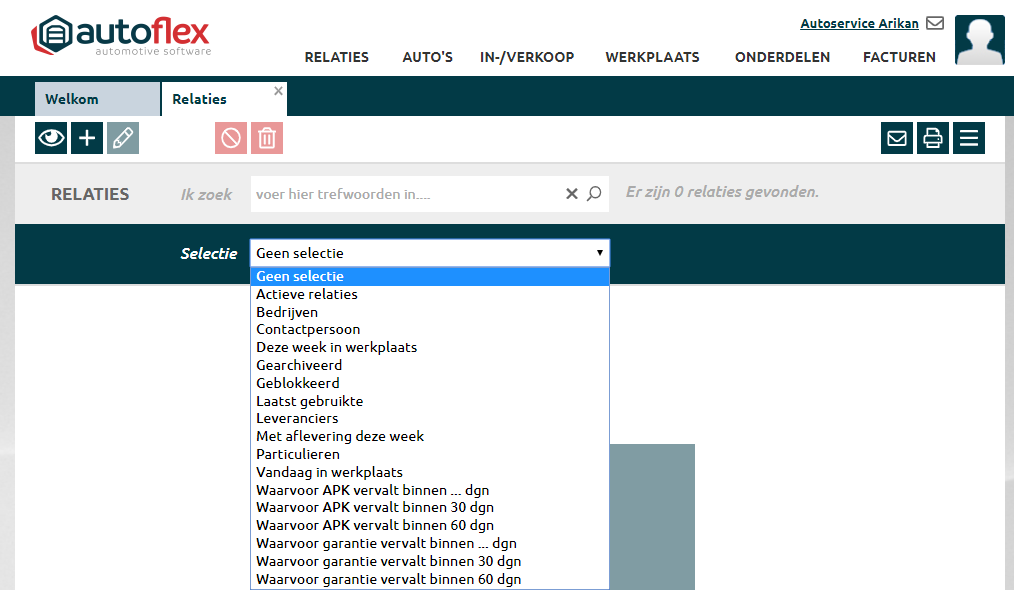Click the trash delete icon

[267, 138]
